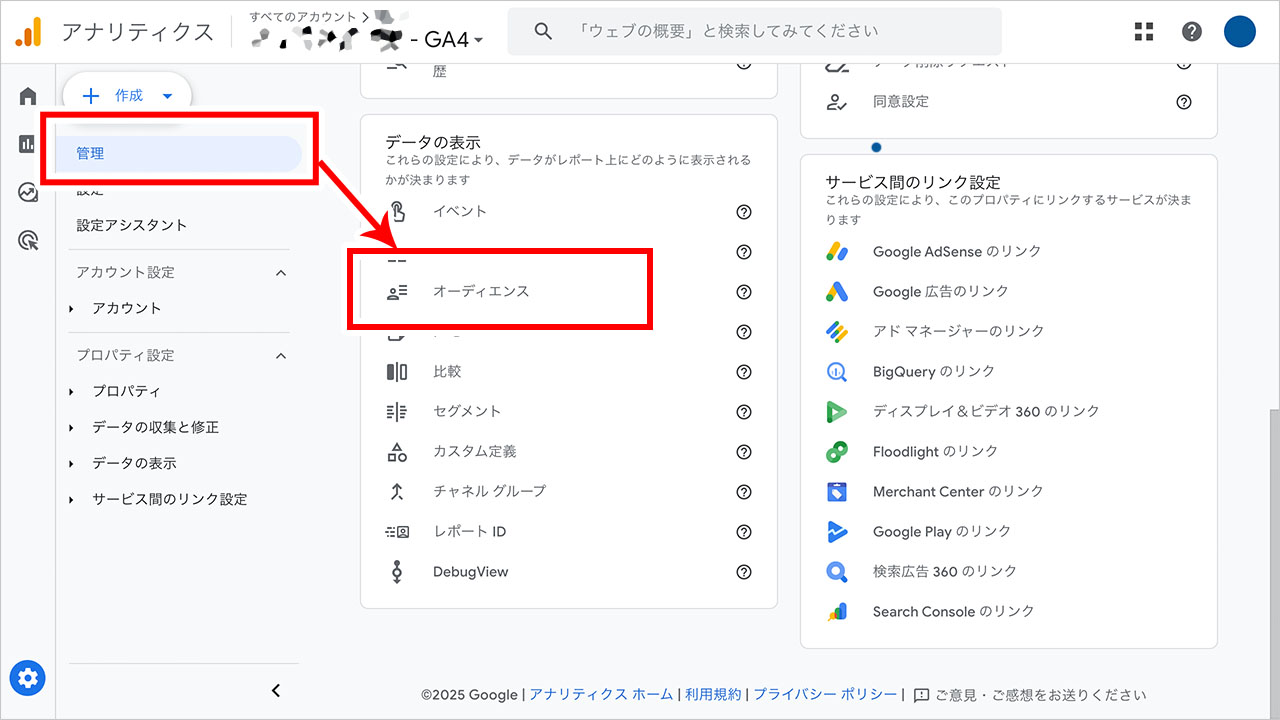Viewport: 1280px width, 720px height.
Task: Show help for レポート ID
Action: coord(744,532)
